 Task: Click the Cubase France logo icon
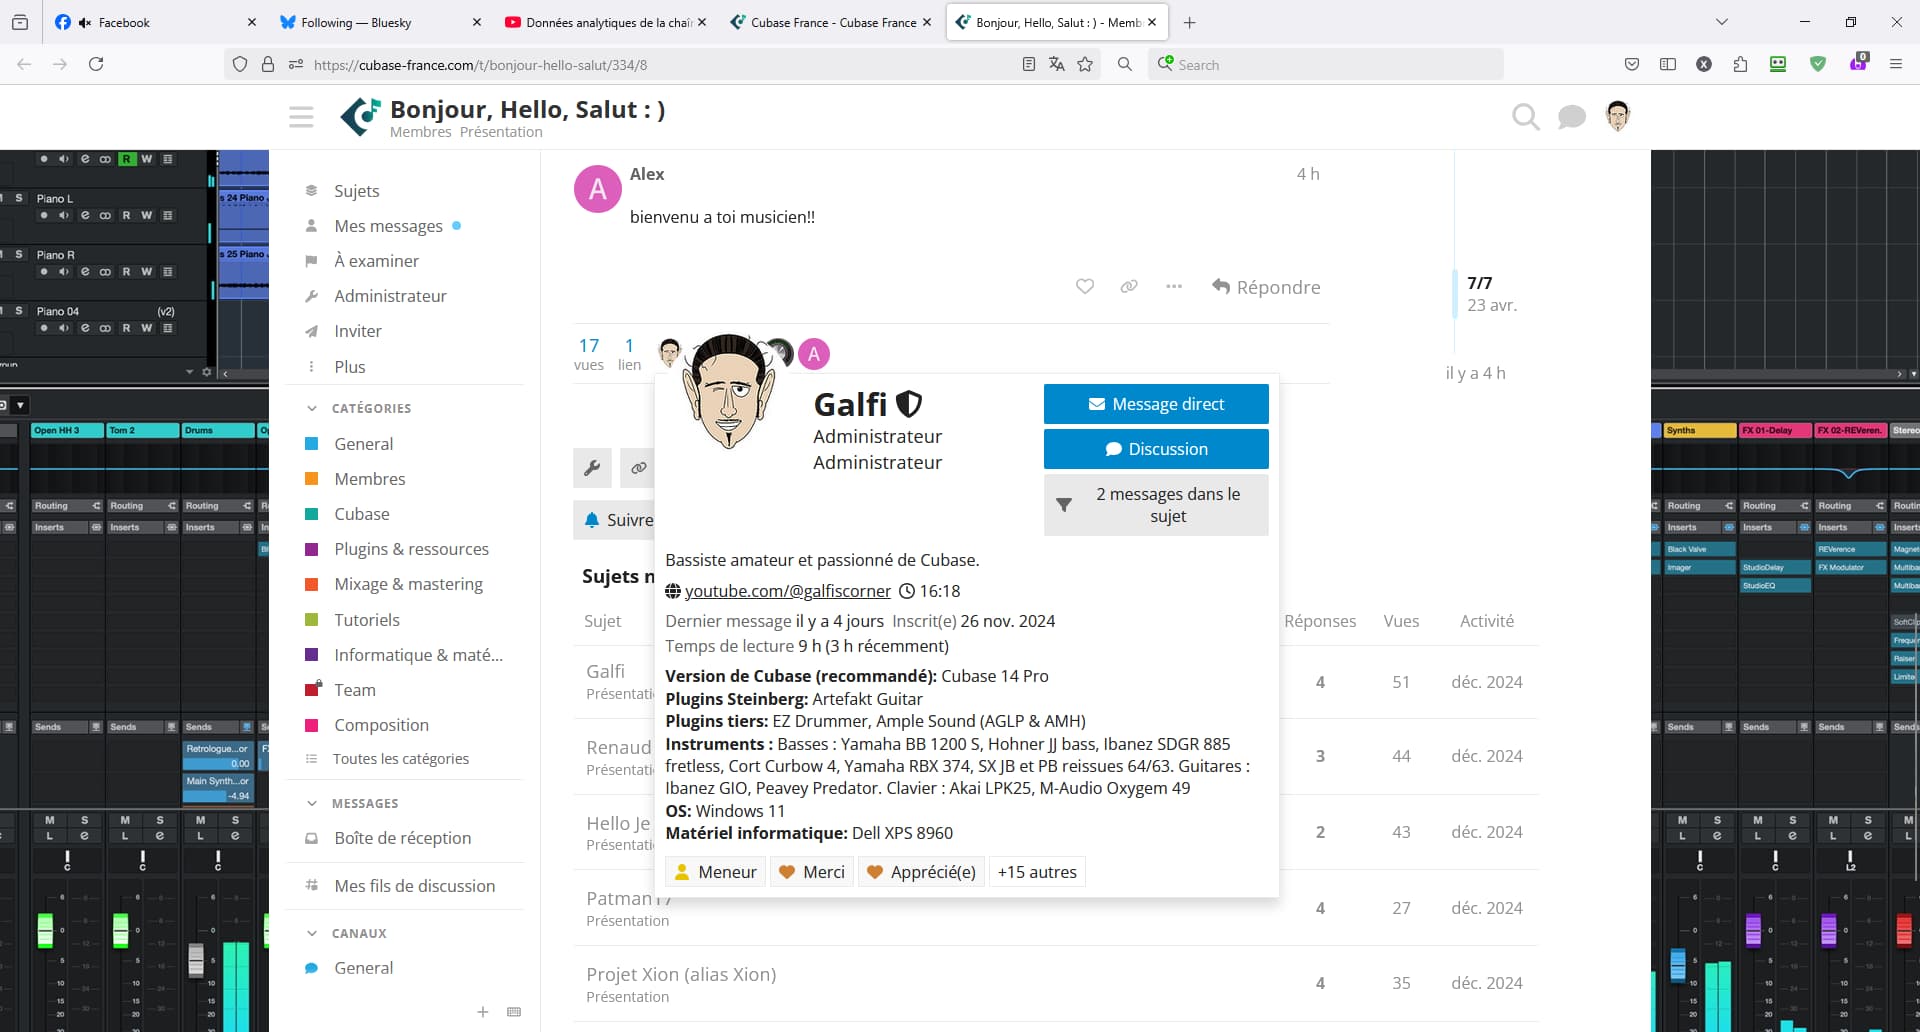(360, 117)
